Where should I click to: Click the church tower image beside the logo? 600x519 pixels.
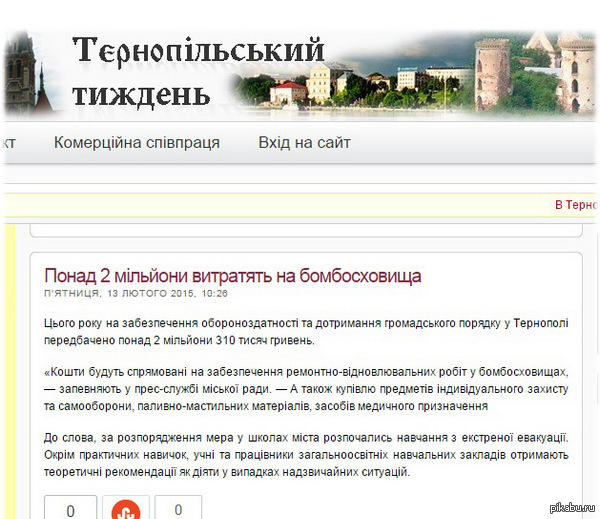(28, 73)
